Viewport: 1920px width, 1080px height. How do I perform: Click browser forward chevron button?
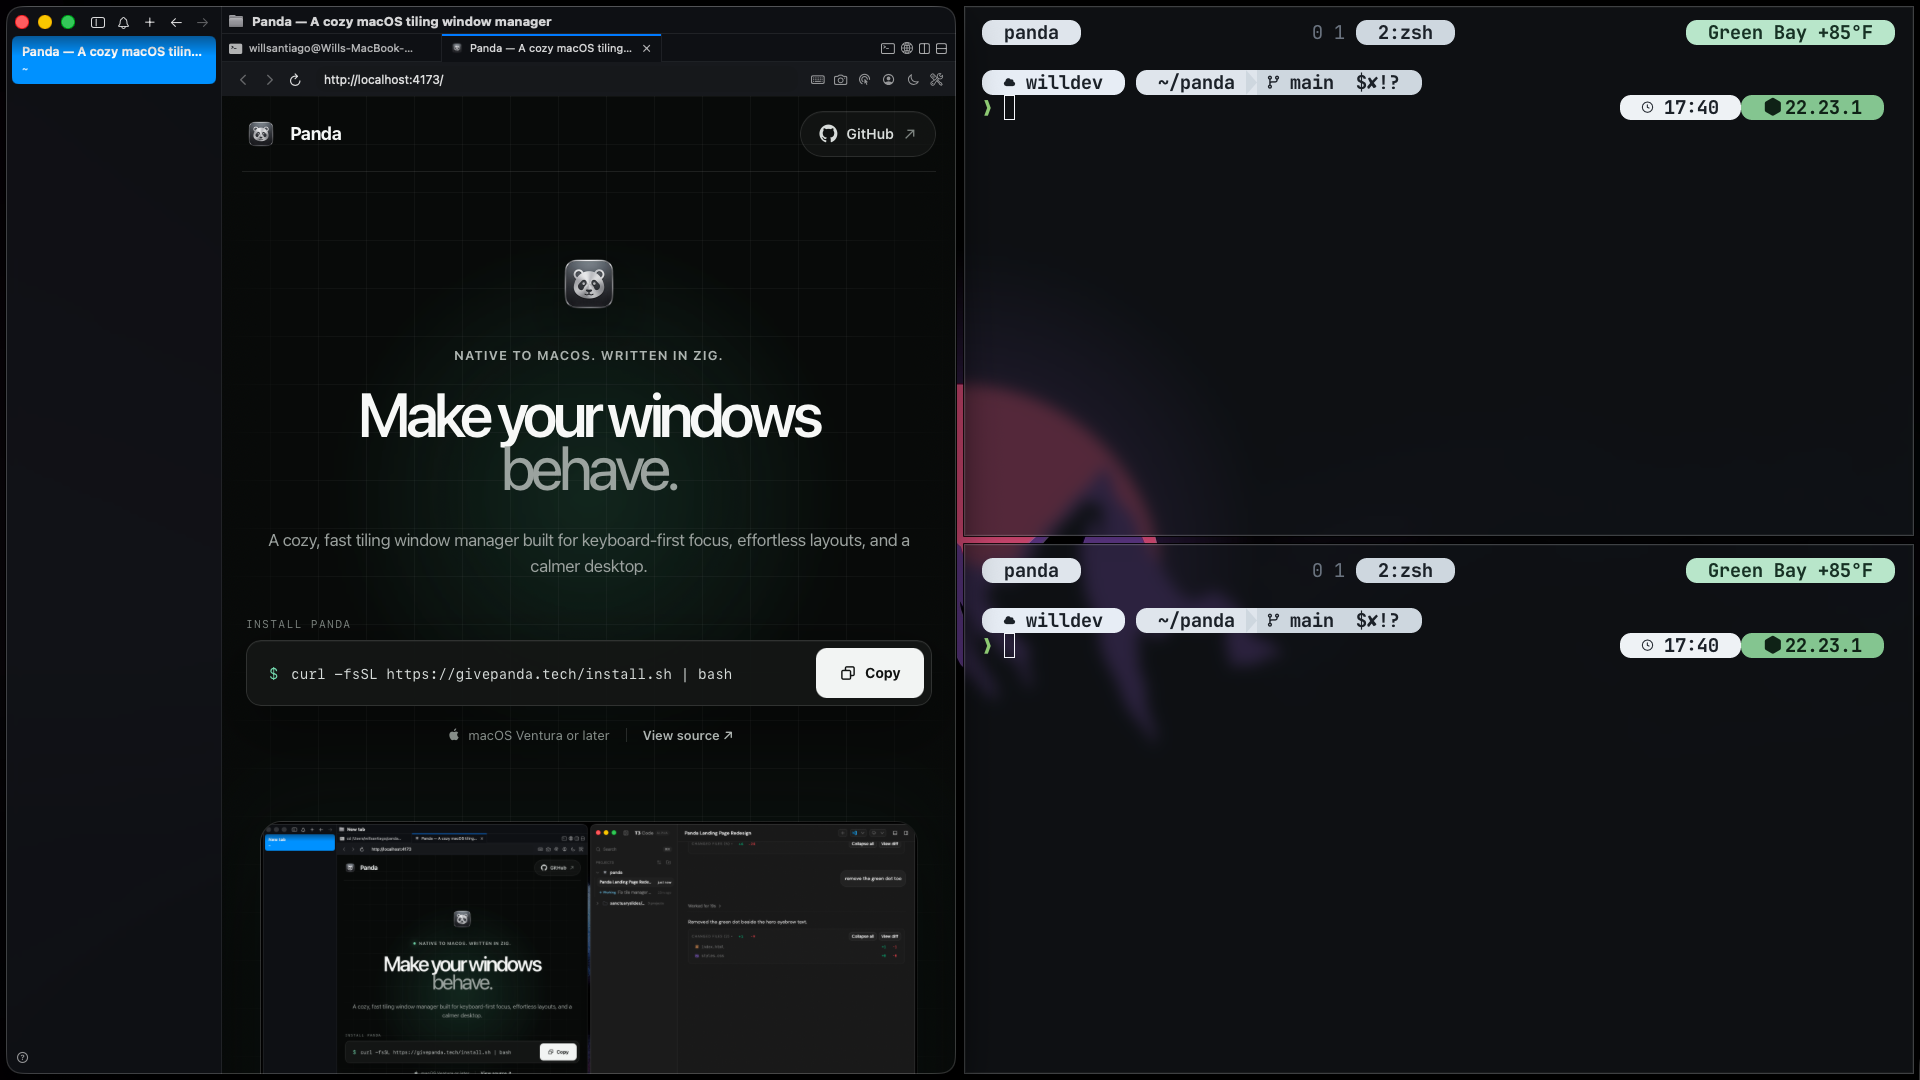click(x=269, y=80)
